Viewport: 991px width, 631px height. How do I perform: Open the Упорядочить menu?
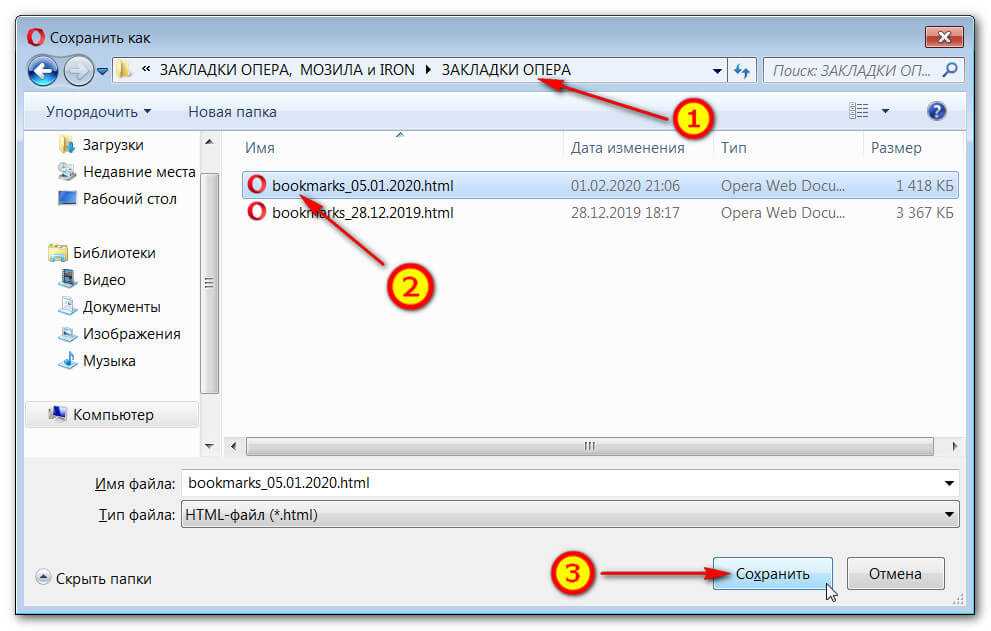tap(98, 111)
